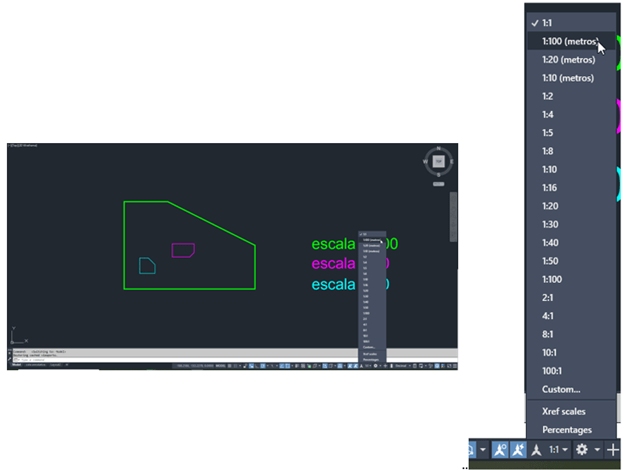Choose 1:20 (metros) scale entry

[x=568, y=60]
